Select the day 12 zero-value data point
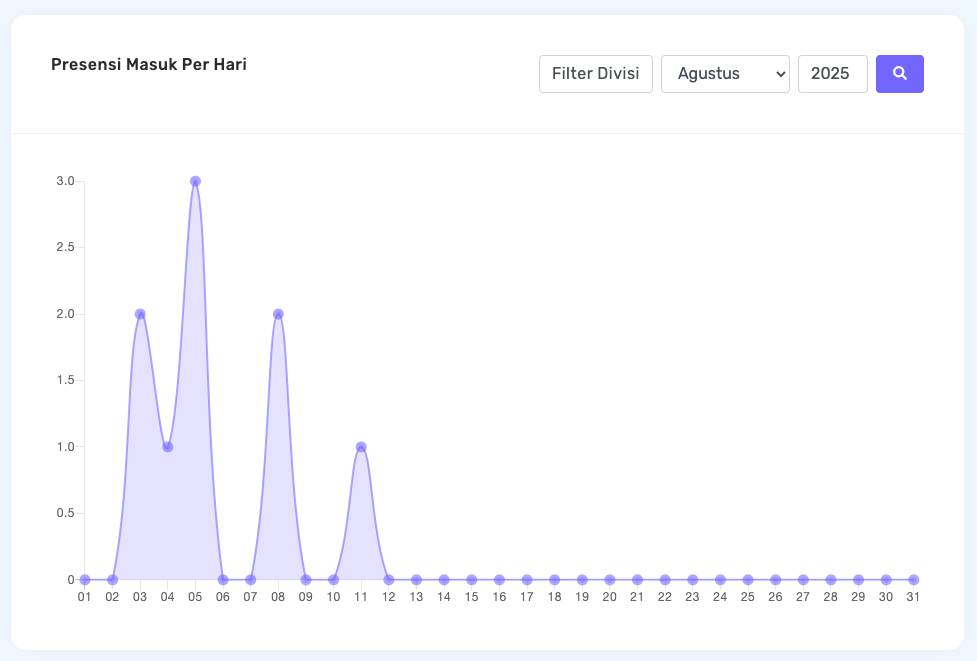This screenshot has height=661, width=977. coord(389,580)
